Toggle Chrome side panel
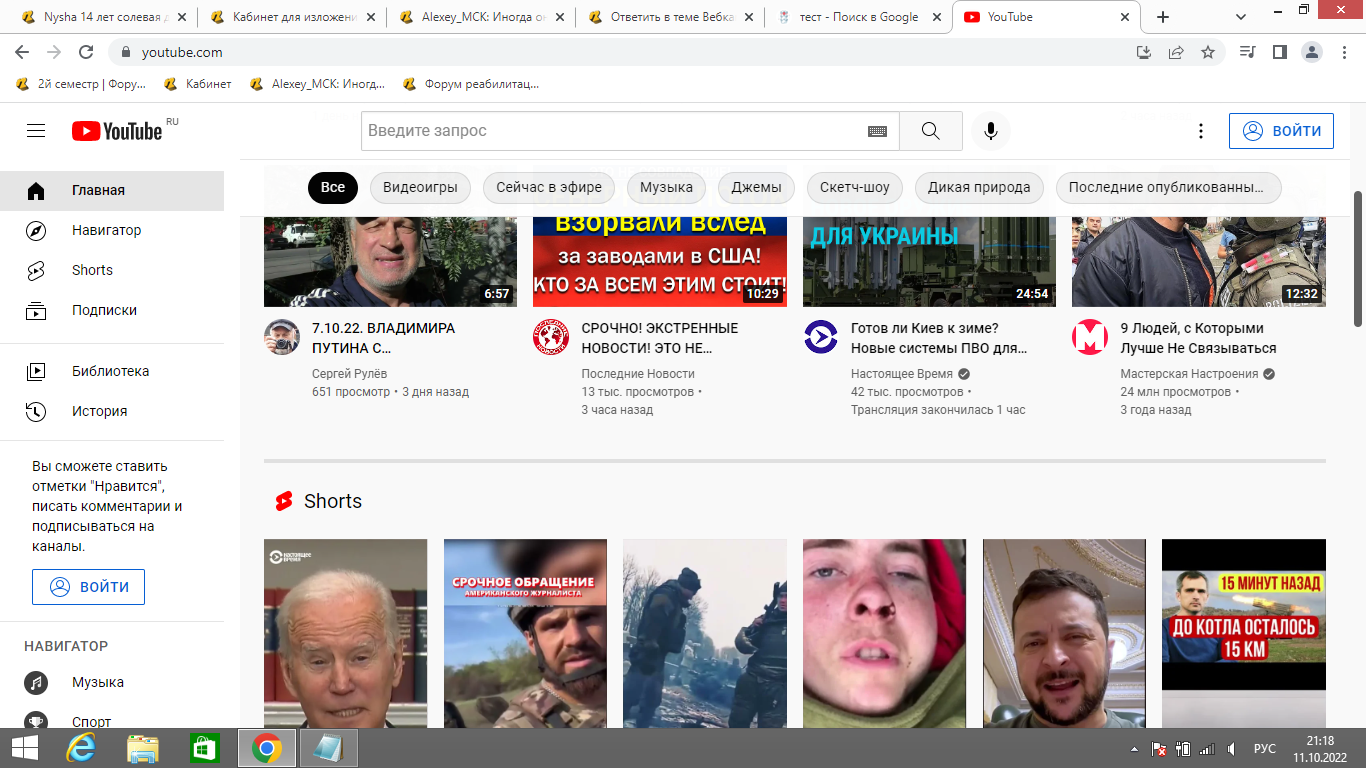The image size is (1366, 768). click(x=1279, y=53)
